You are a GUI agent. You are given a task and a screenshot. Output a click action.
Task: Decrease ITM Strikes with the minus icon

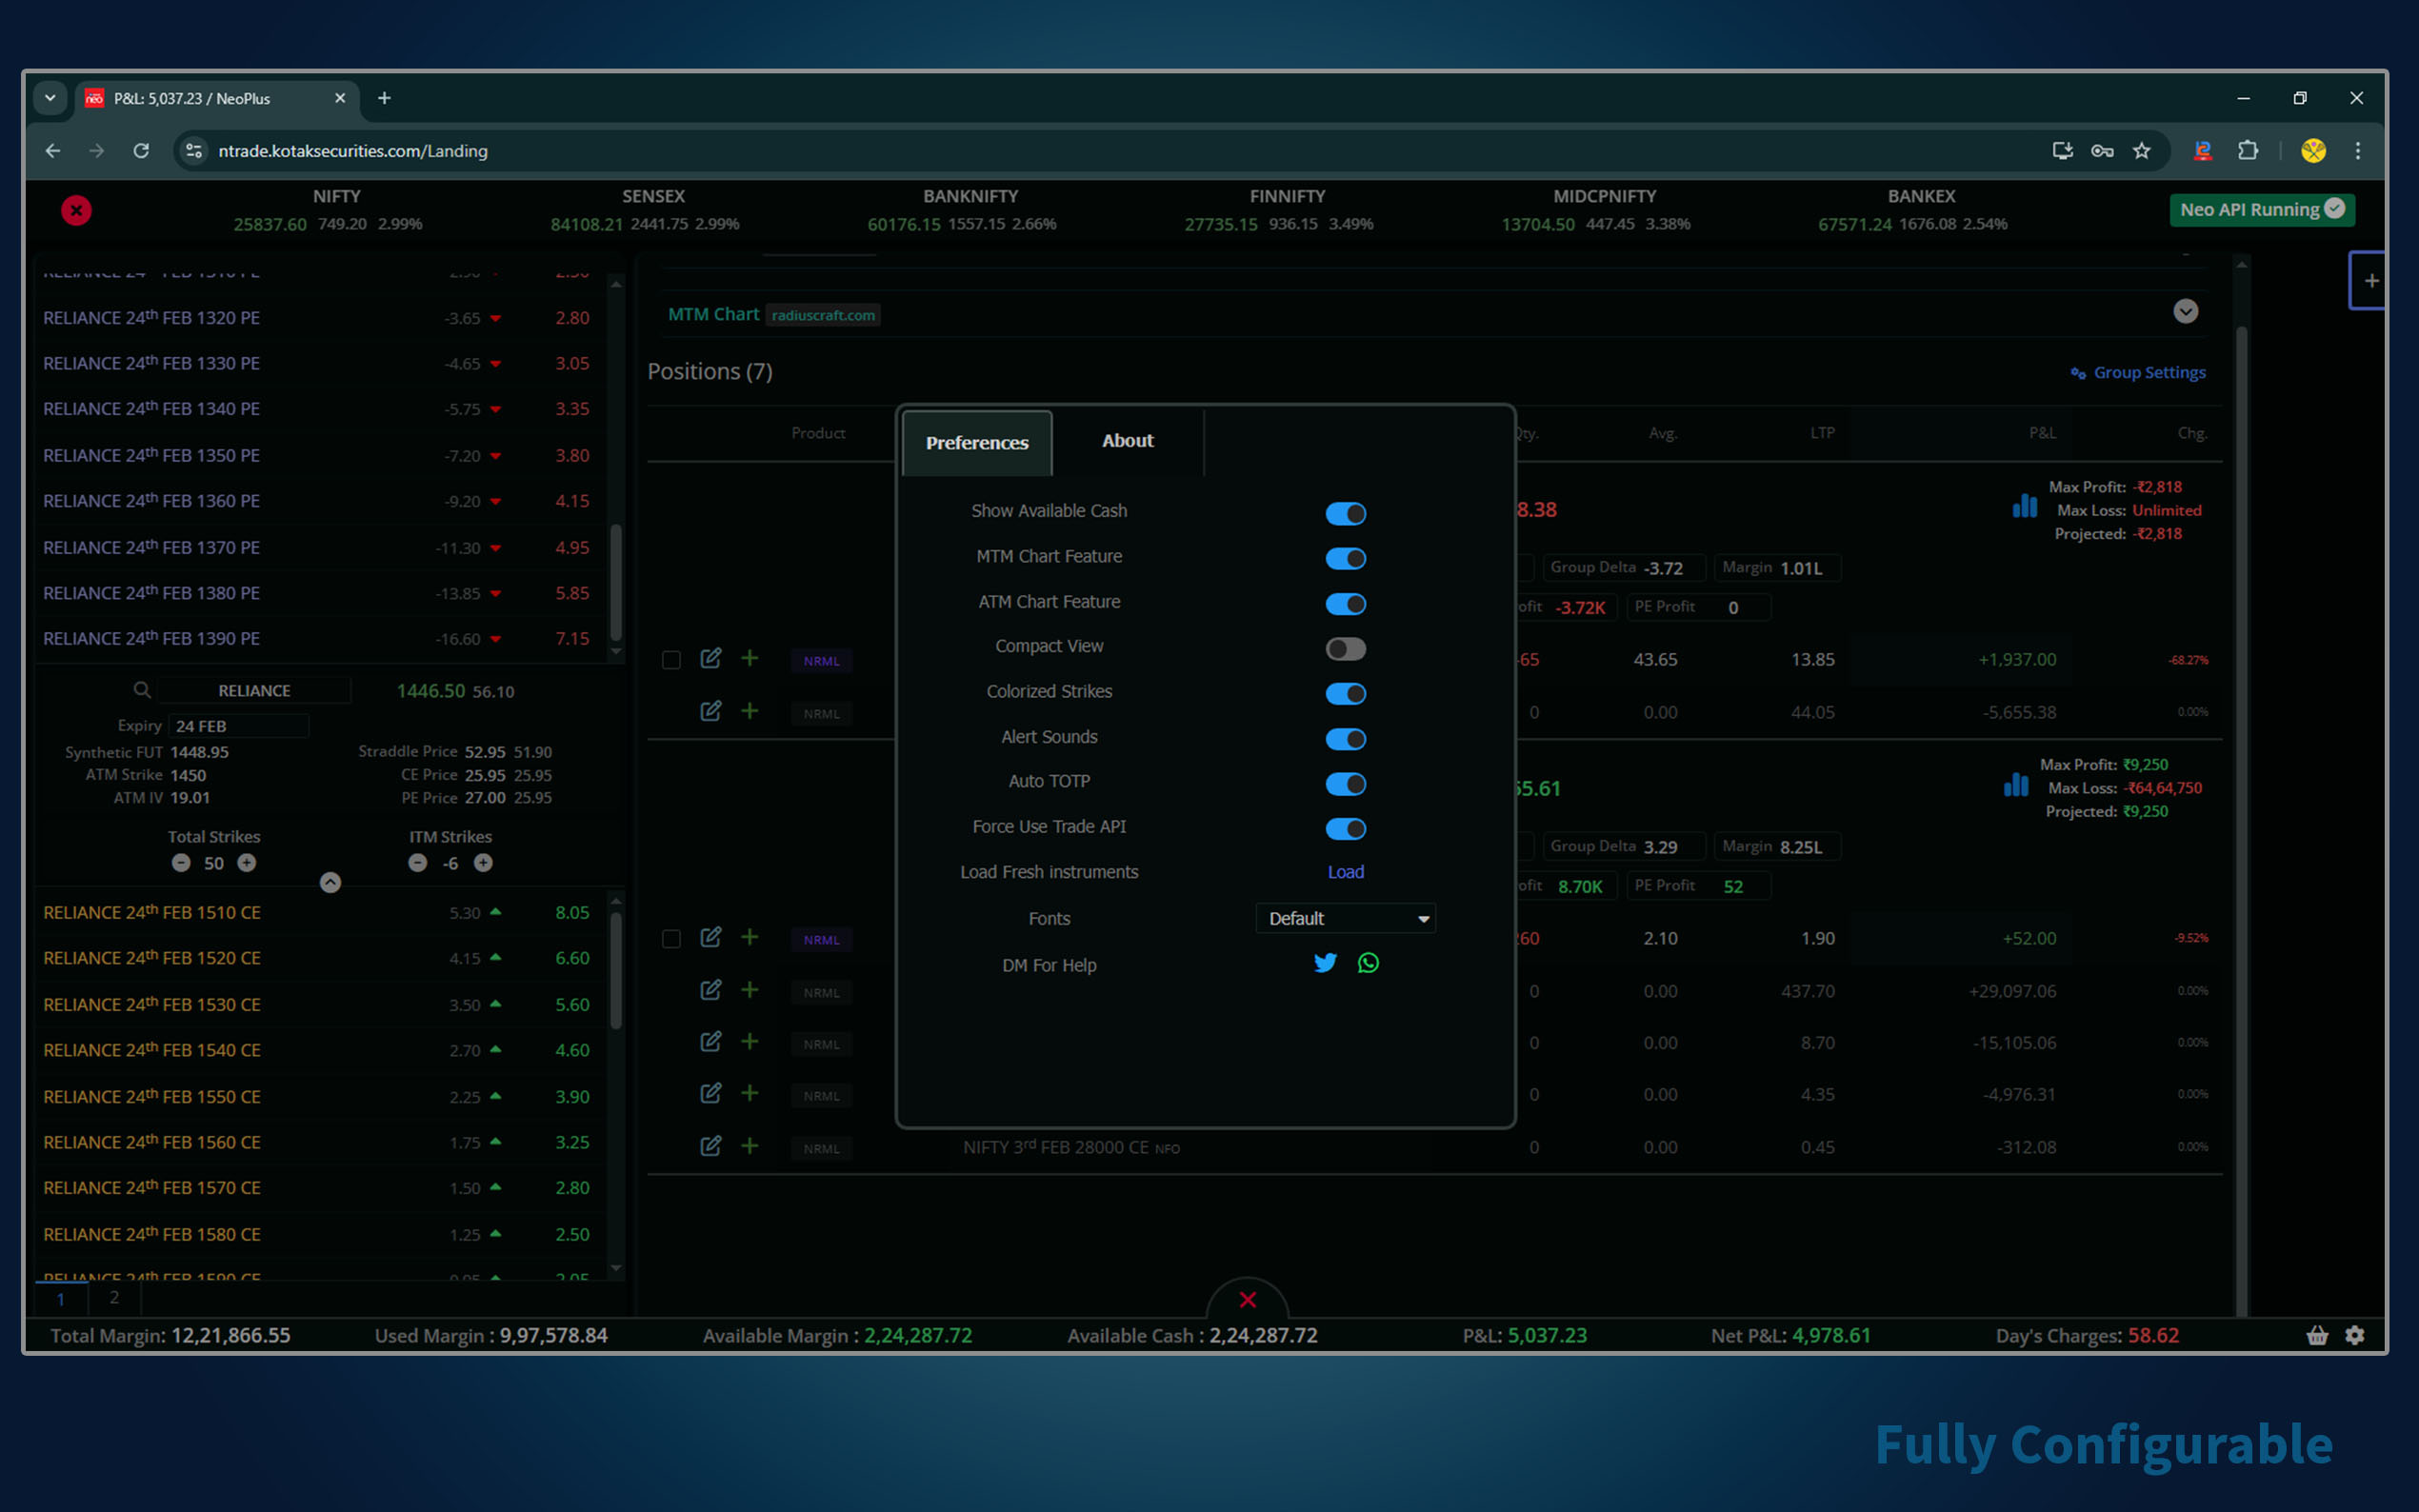tap(418, 863)
